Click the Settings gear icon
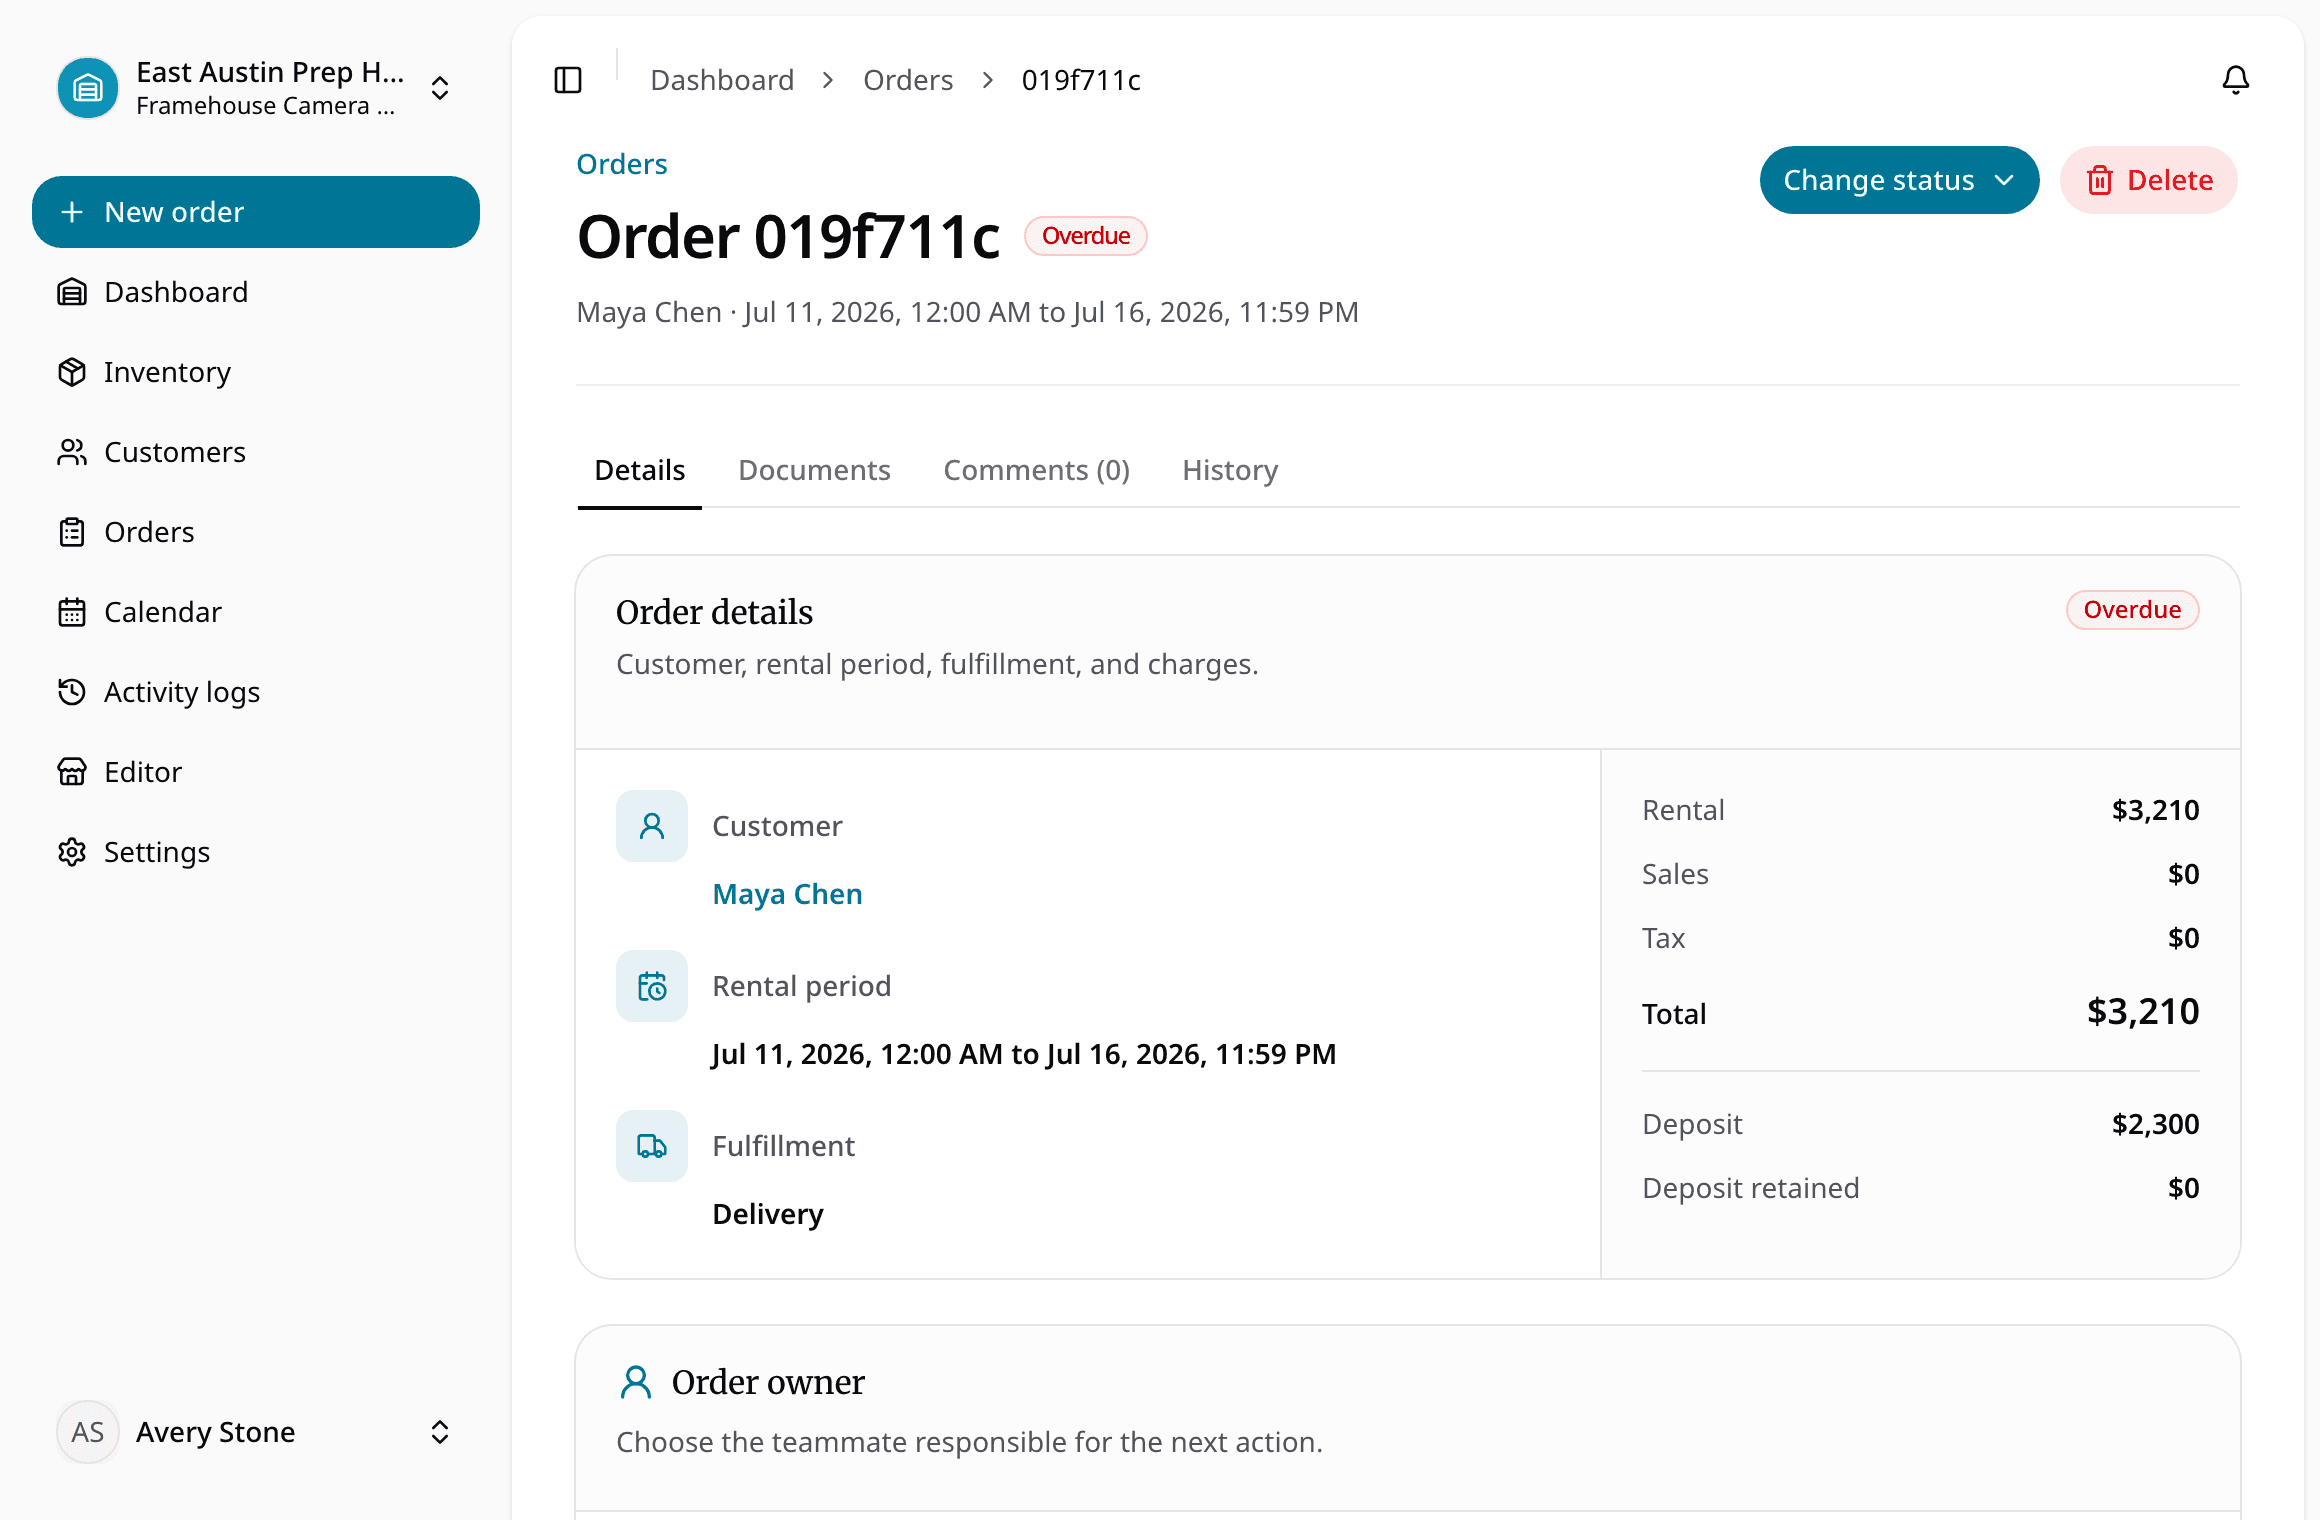Viewport: 2320px width, 1520px height. 72,852
